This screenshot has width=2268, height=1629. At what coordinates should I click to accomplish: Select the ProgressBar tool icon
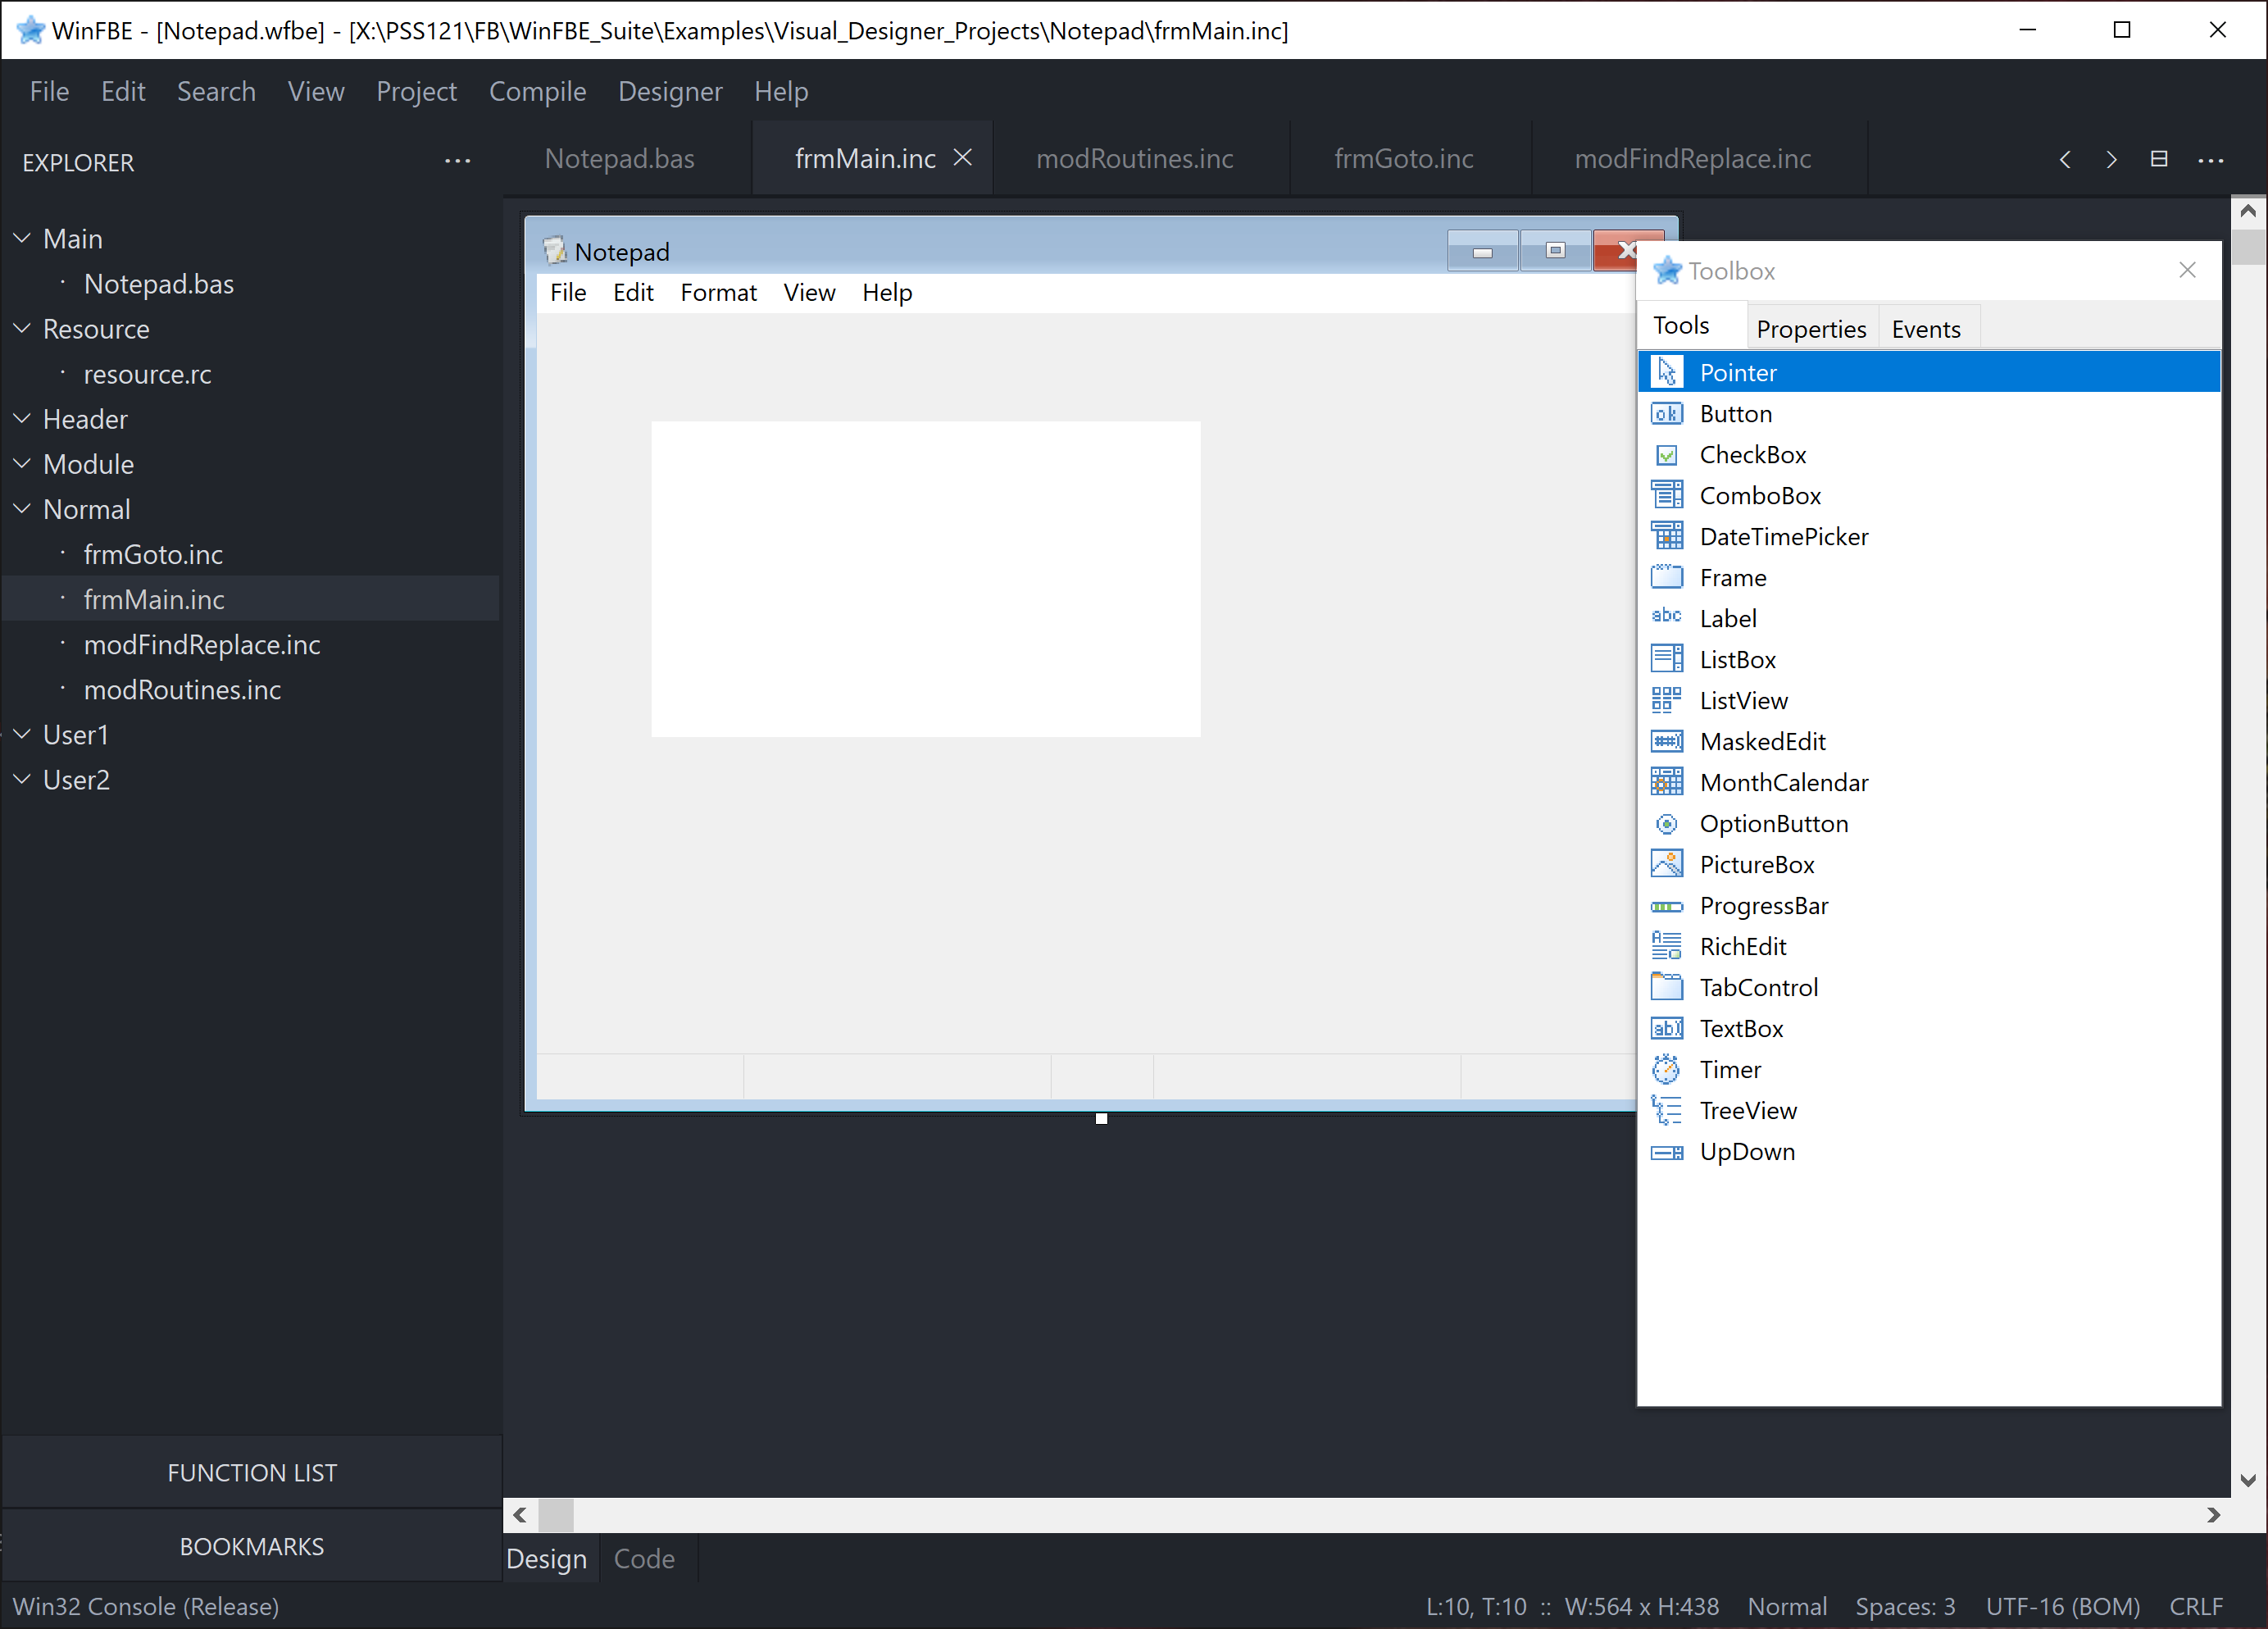coord(1666,906)
